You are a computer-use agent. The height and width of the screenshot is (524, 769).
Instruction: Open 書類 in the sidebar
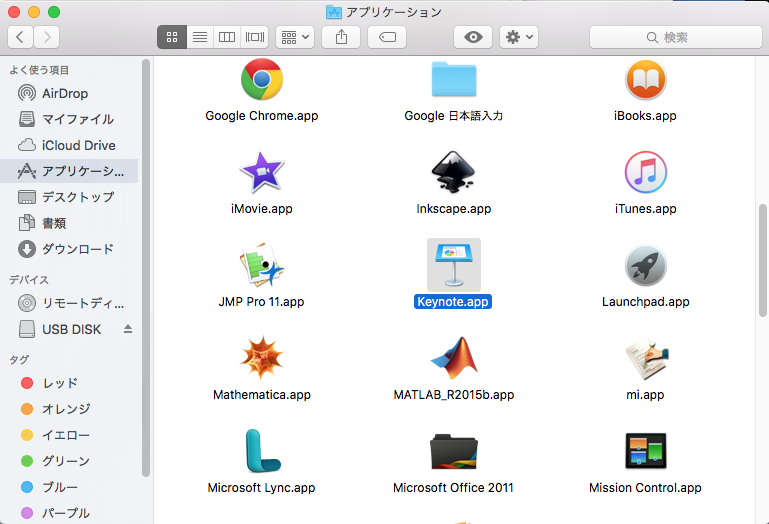69,223
